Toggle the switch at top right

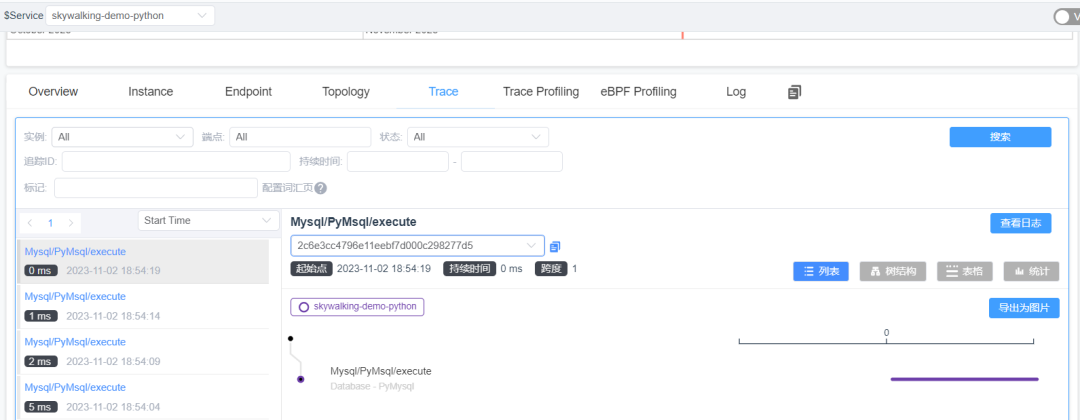(1068, 17)
